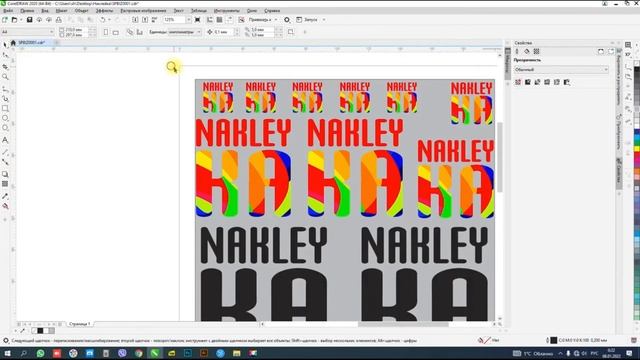Screen dimensions: 640x360
Task: Select the Rectangle tool
Action: 5,109
